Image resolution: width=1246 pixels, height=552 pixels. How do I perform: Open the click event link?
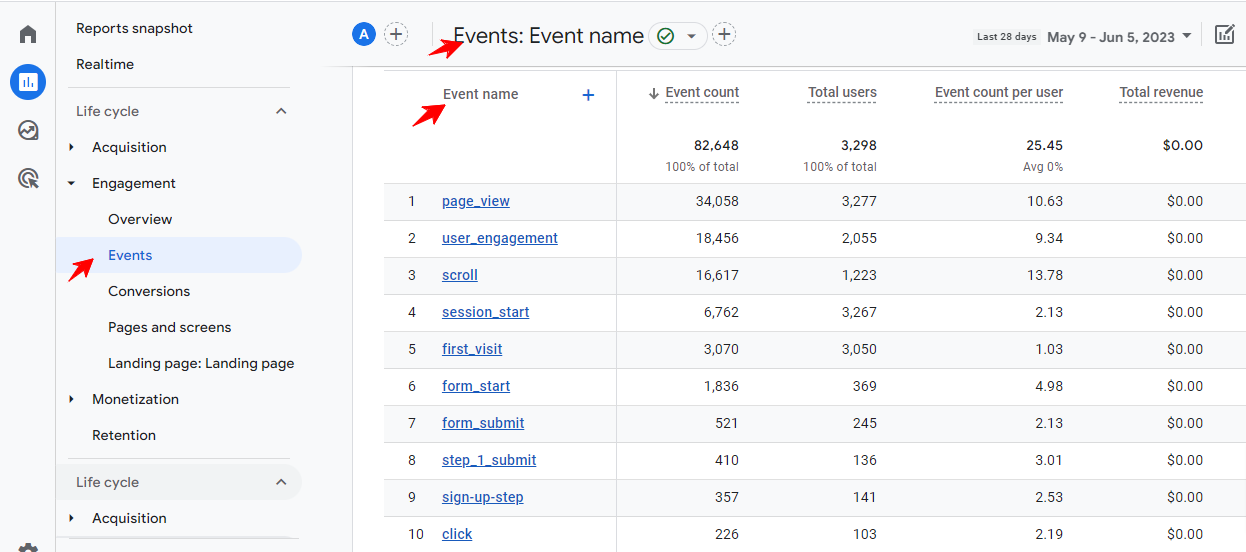pyautogui.click(x=457, y=534)
